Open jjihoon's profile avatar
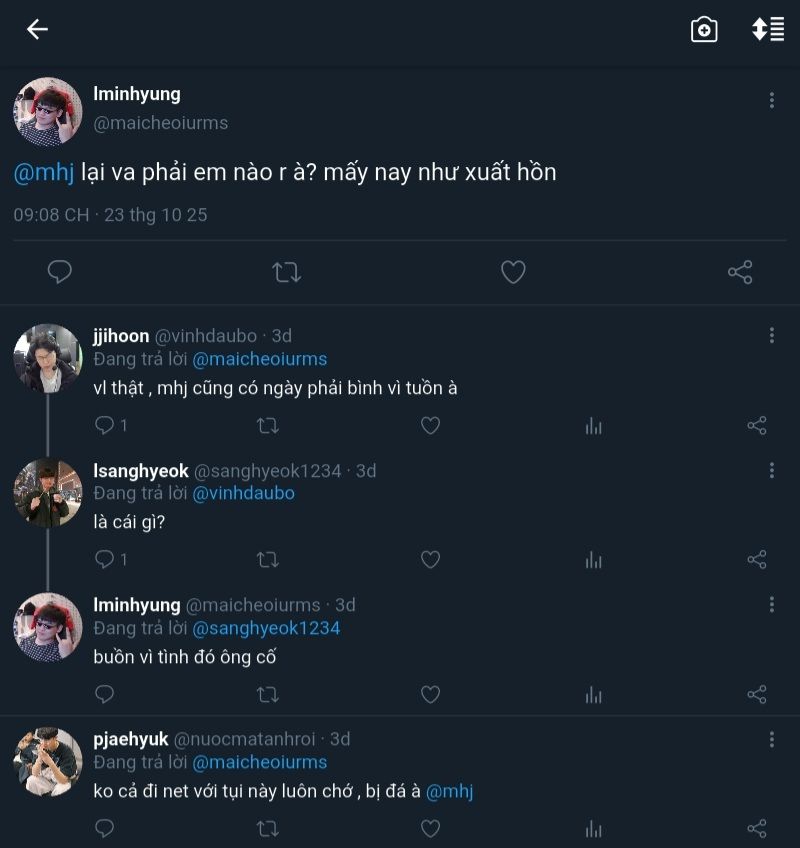Screen dimensions: 800x848 point(47,358)
